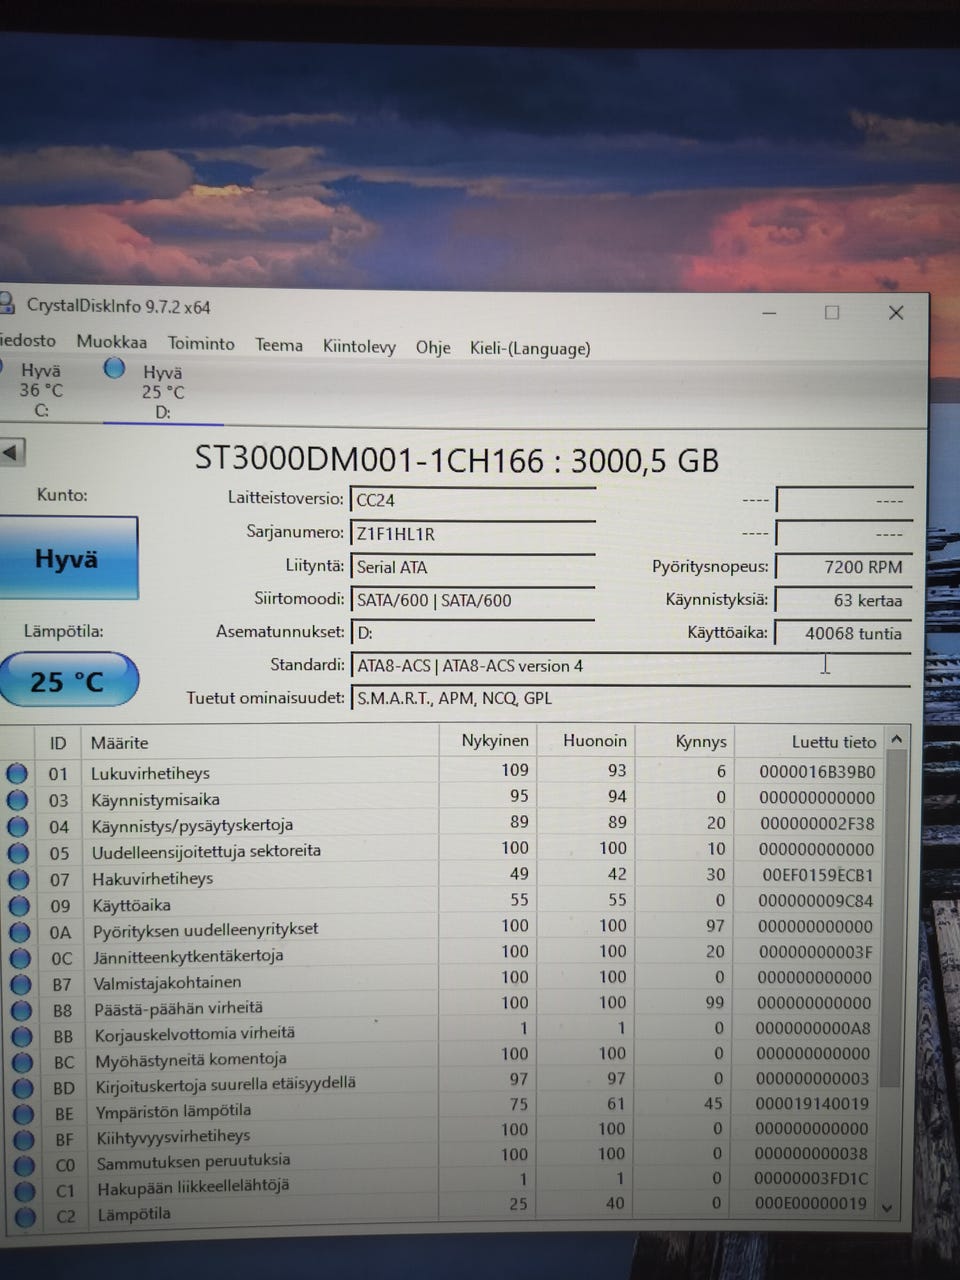Screen dimensions: 960x1280
Task: Click the Hyvä health status button
Action: 67,558
